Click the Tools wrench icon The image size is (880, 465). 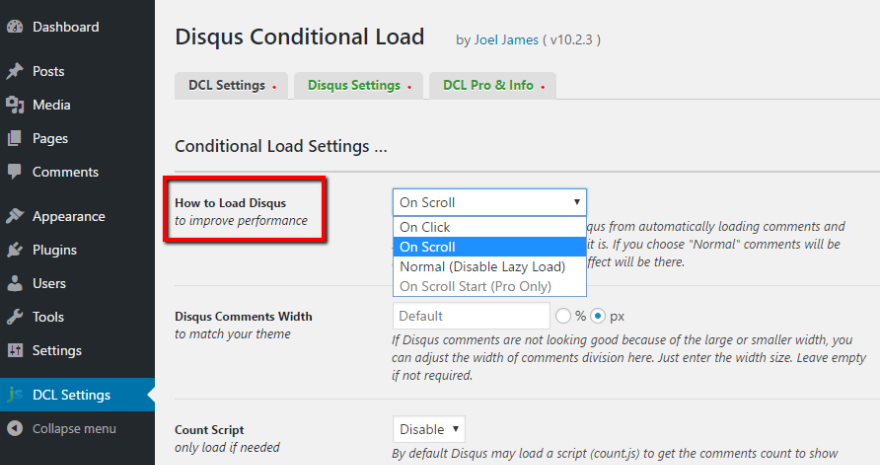(15, 317)
